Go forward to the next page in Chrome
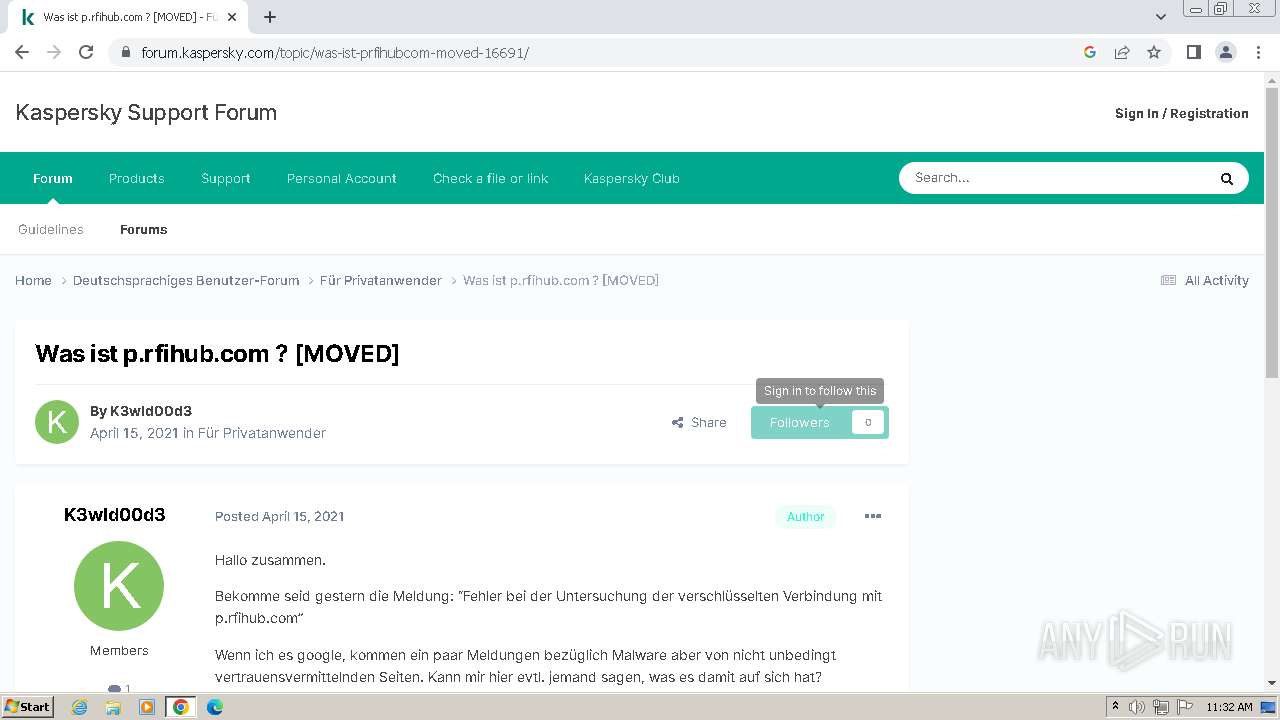1280x720 pixels. [54, 52]
